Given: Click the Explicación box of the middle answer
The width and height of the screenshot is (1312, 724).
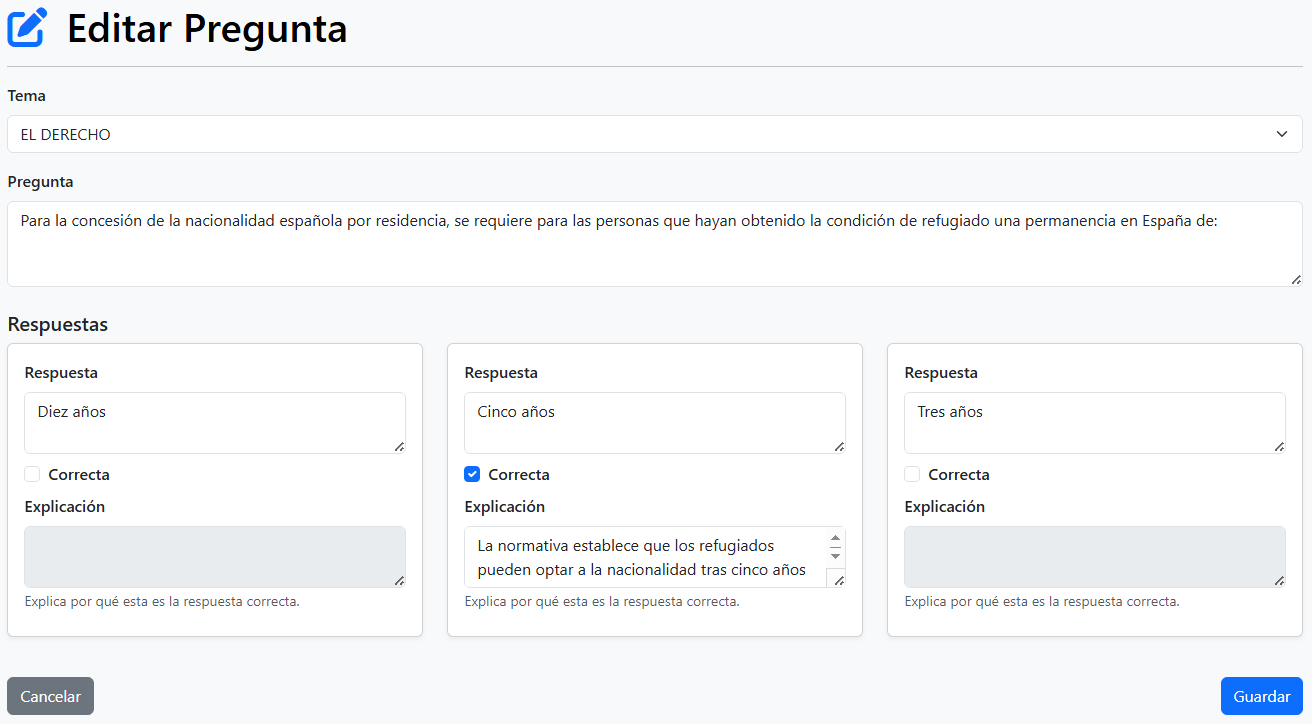Looking at the screenshot, I should coord(645,556).
